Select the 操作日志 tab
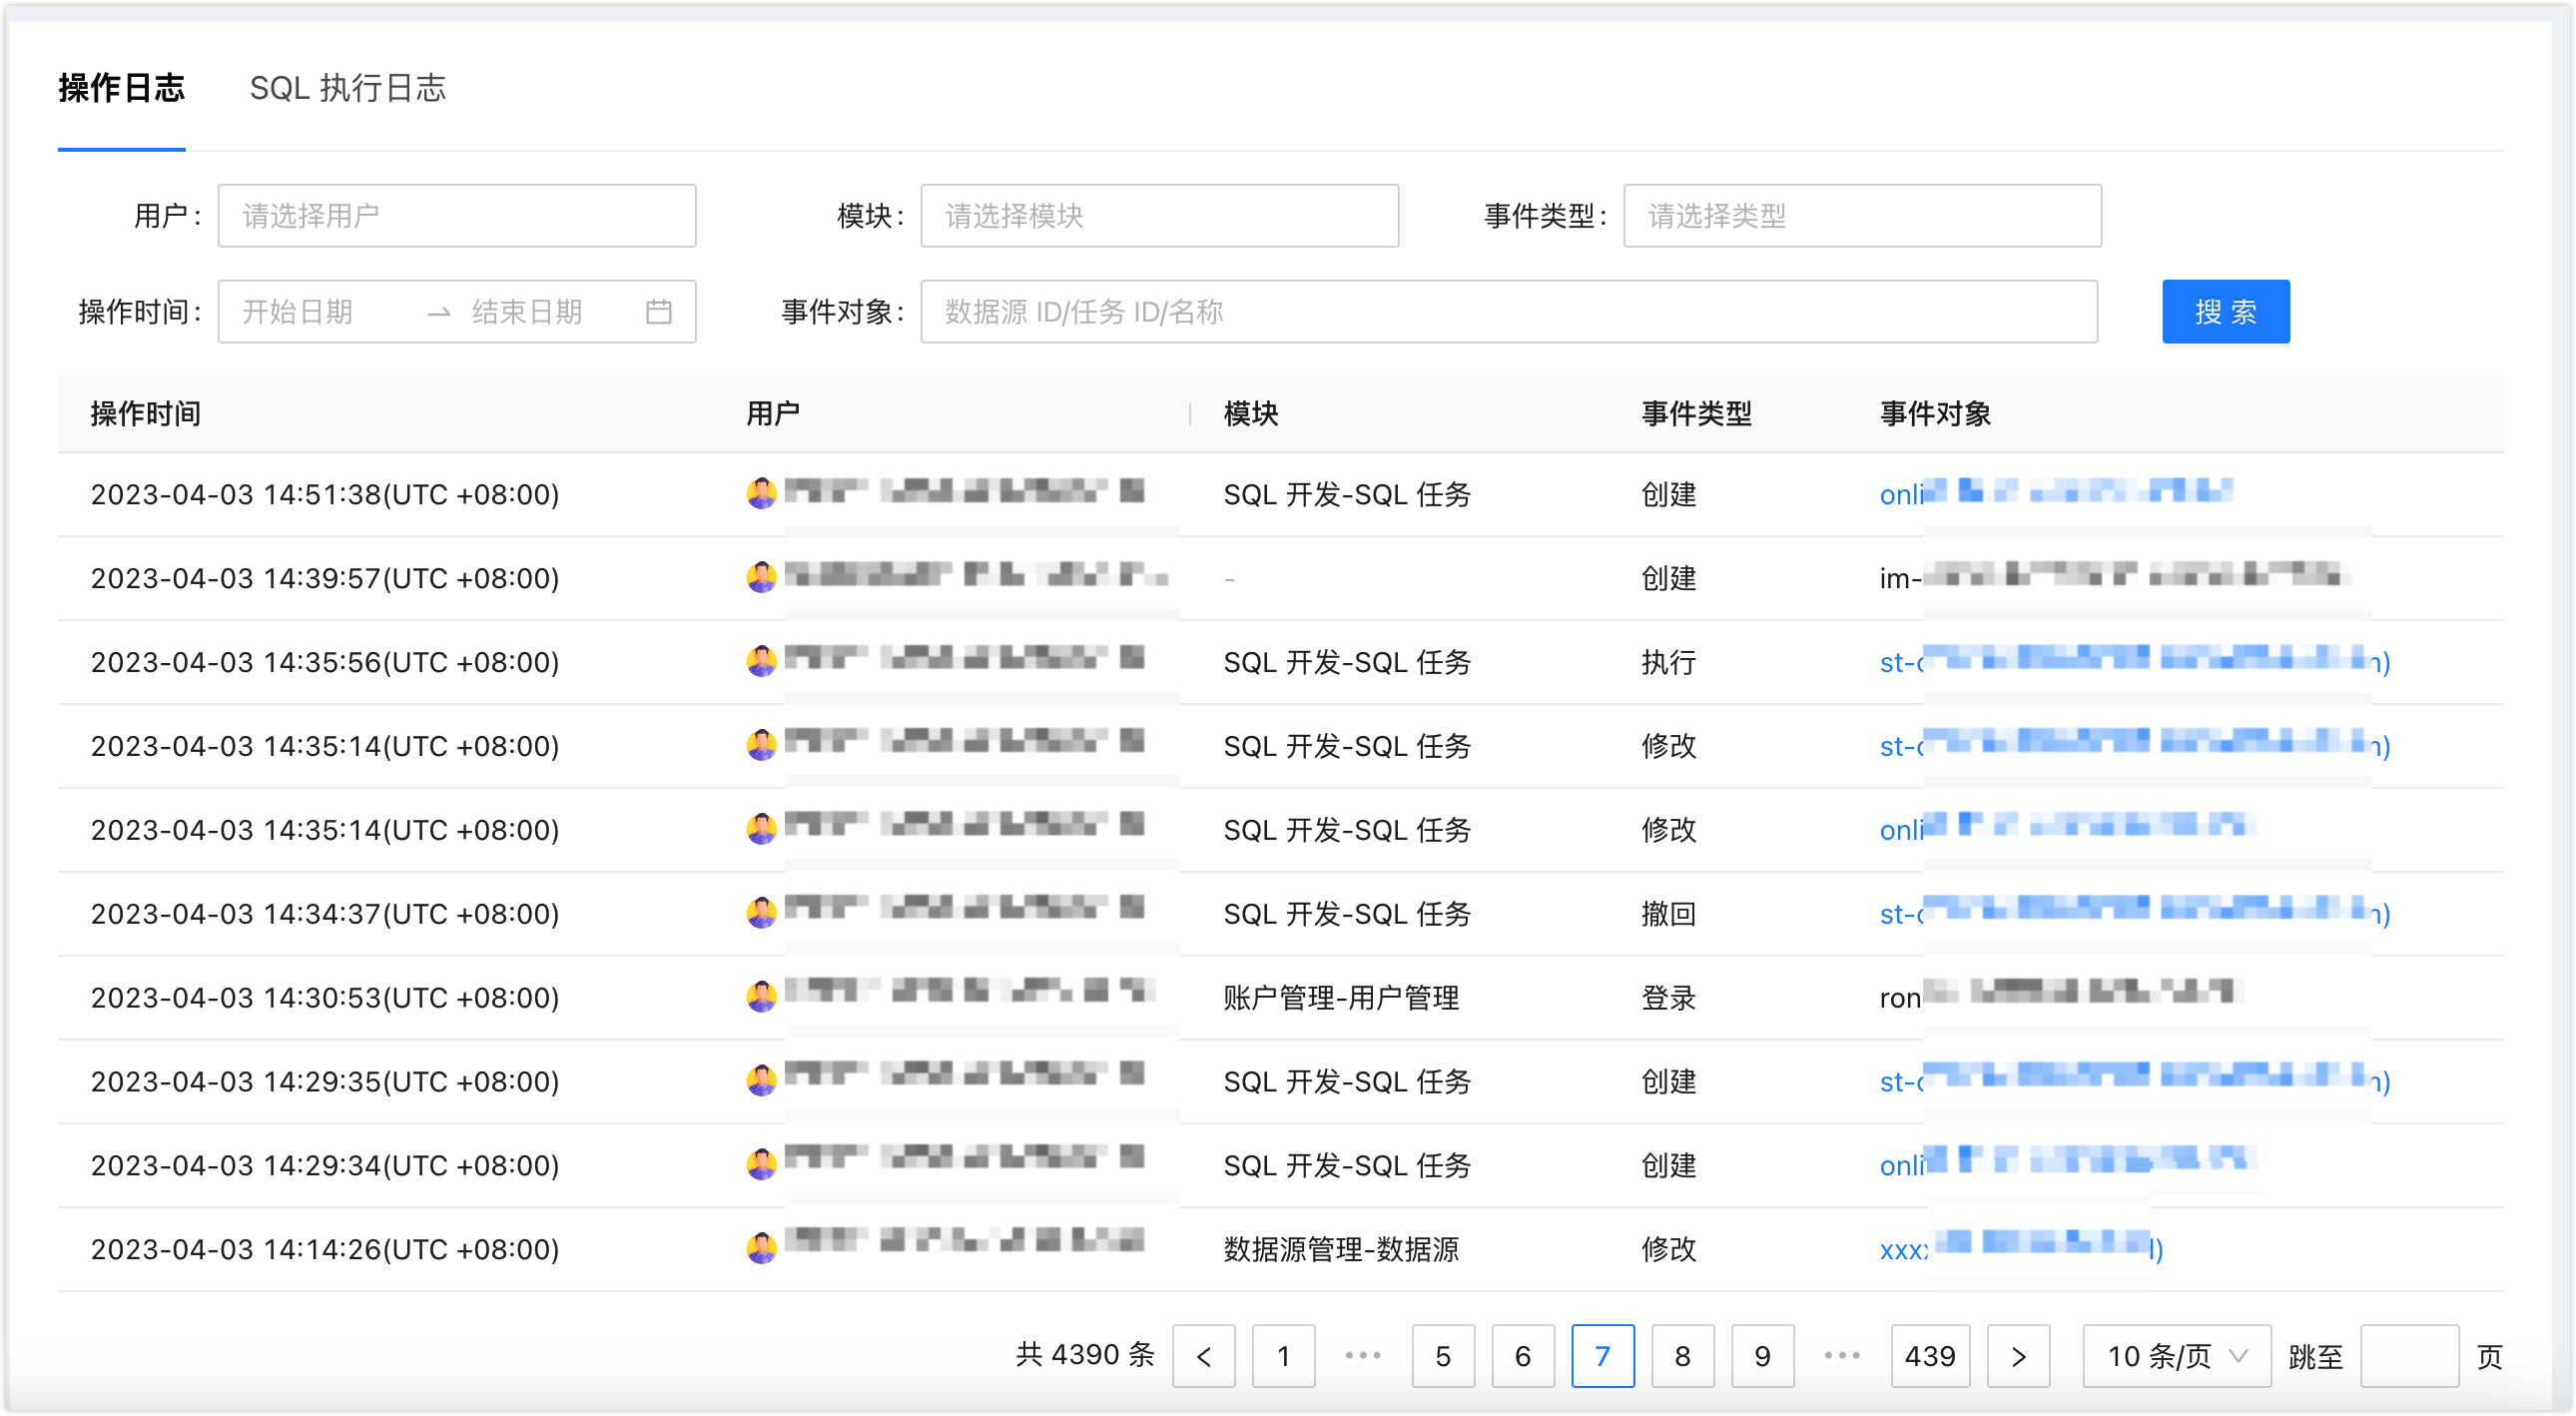Viewport: 2576px width, 1416px height. [x=121, y=88]
